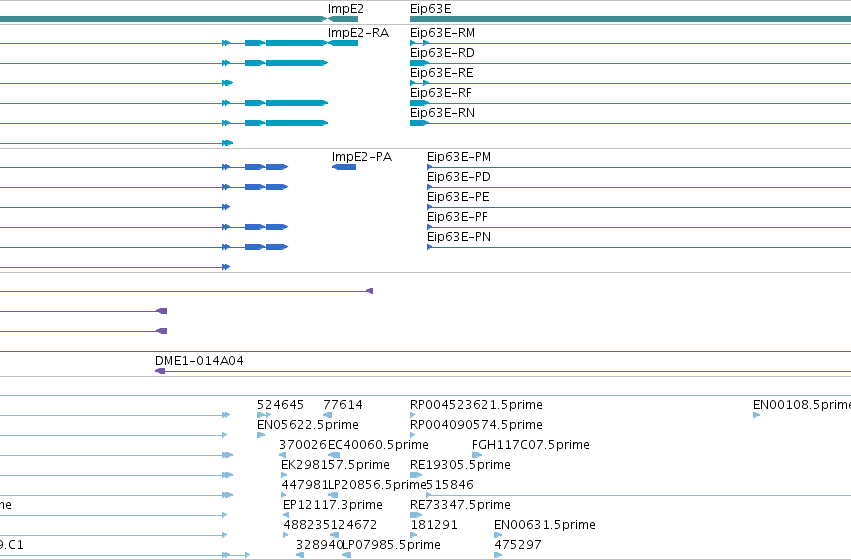Click the FGH117C07.5prime feature glyph
Image resolution: width=851 pixels, height=560 pixels.
(477, 455)
